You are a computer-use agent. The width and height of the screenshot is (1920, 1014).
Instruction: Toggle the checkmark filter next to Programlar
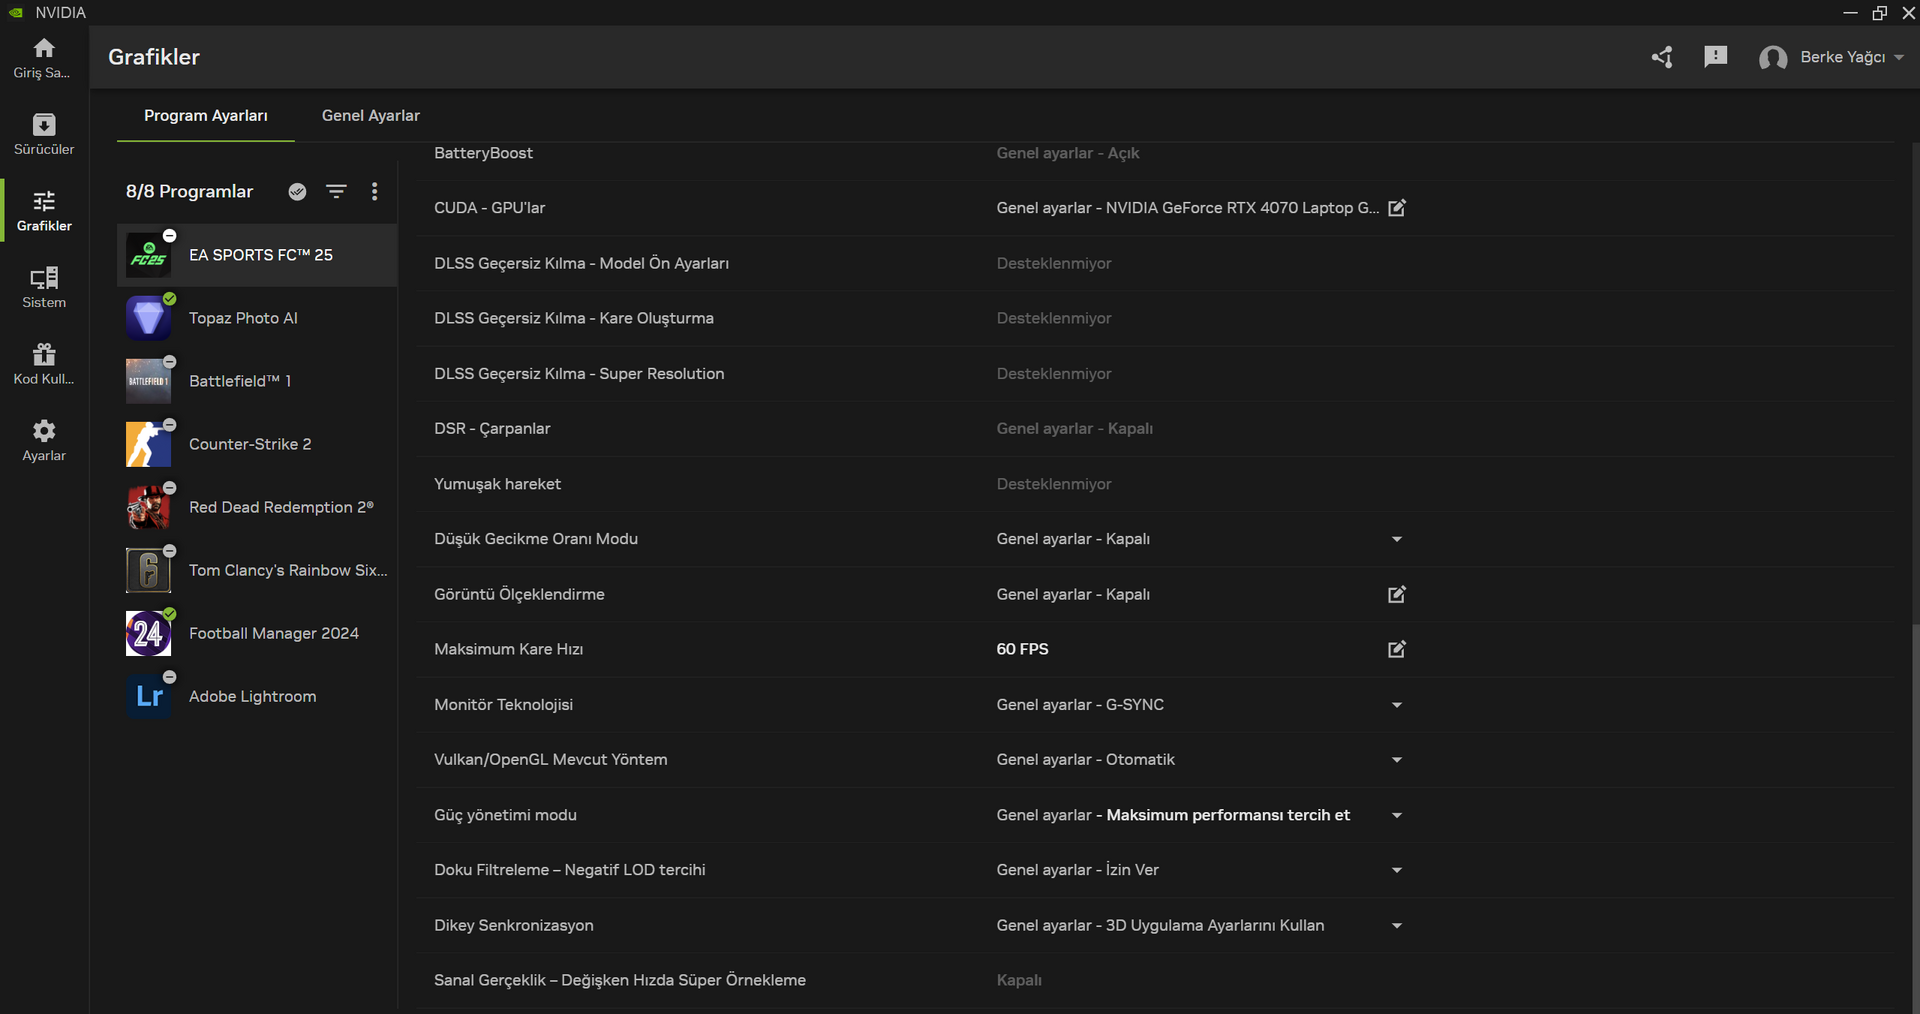click(297, 191)
